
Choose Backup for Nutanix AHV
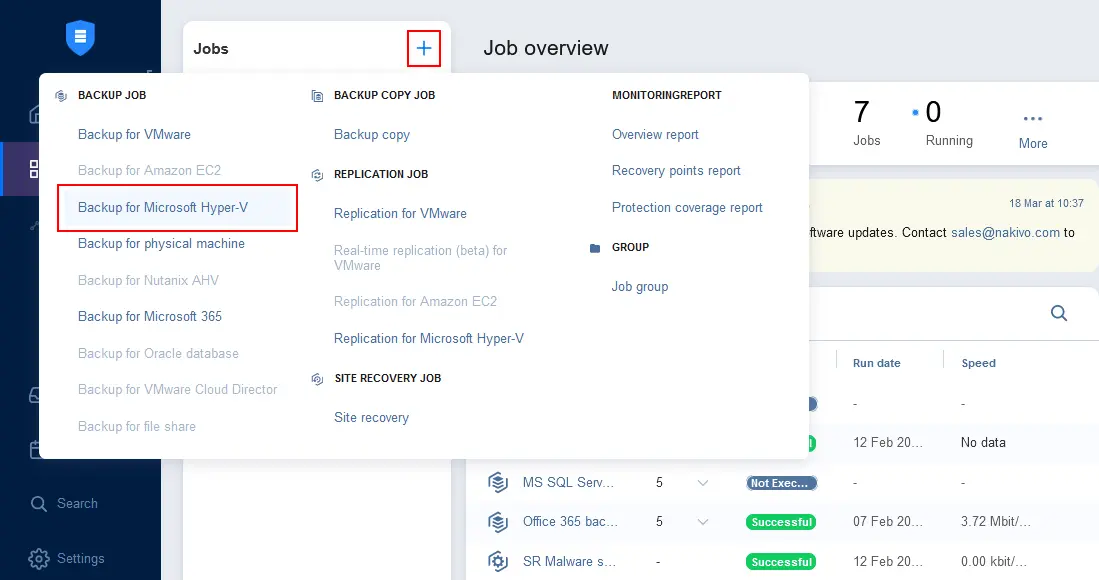click(x=148, y=280)
